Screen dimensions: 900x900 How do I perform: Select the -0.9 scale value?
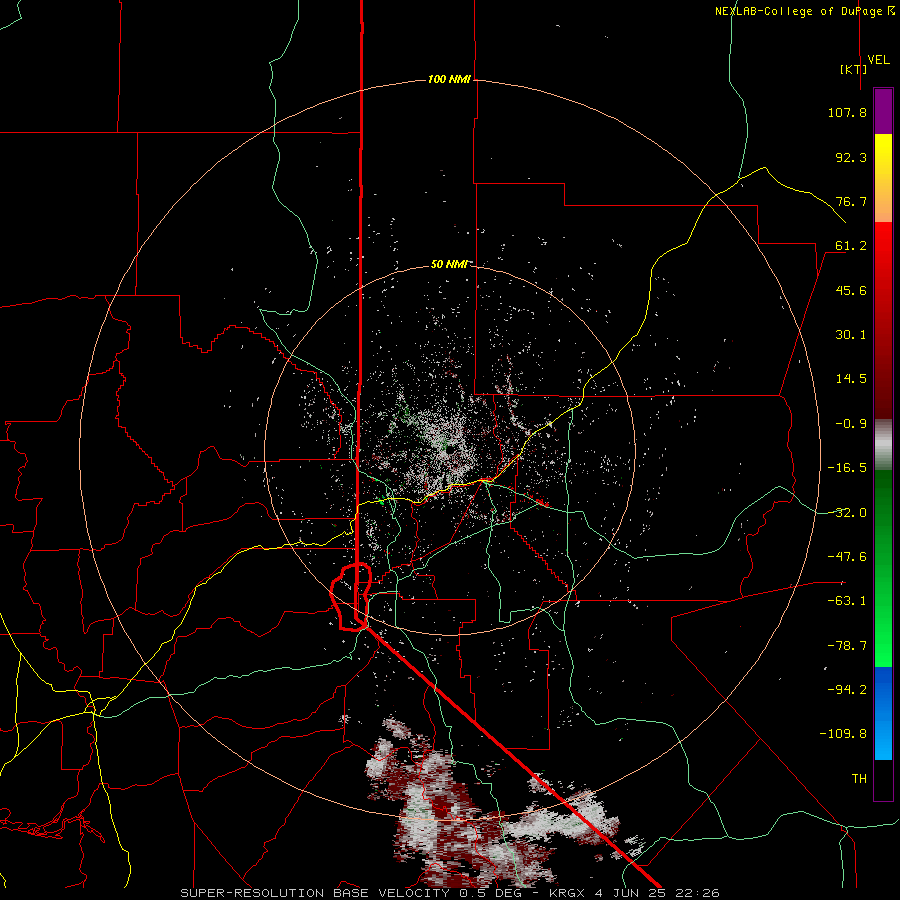[x=851, y=424]
